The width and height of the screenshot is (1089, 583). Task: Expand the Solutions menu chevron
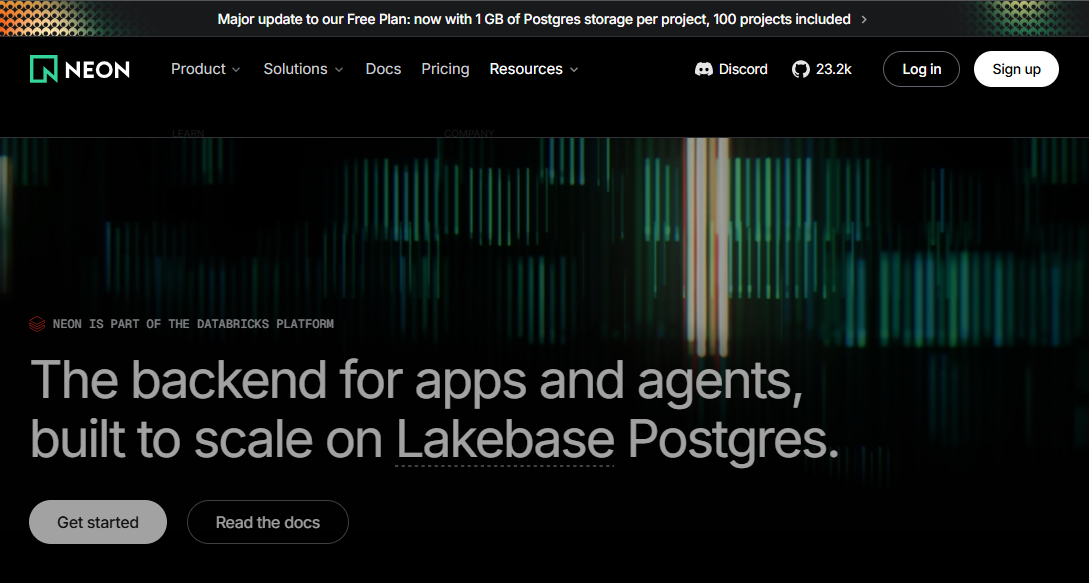pos(339,69)
